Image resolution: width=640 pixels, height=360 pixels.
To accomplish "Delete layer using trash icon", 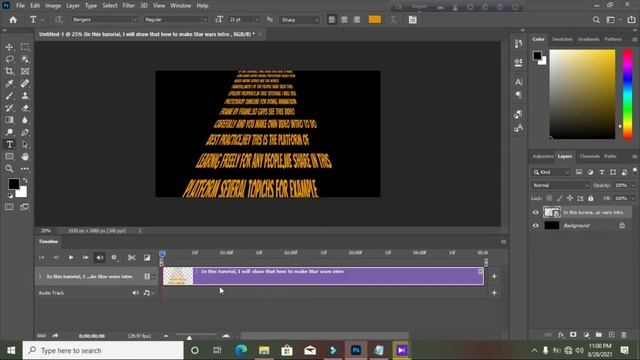I will coord(624,335).
